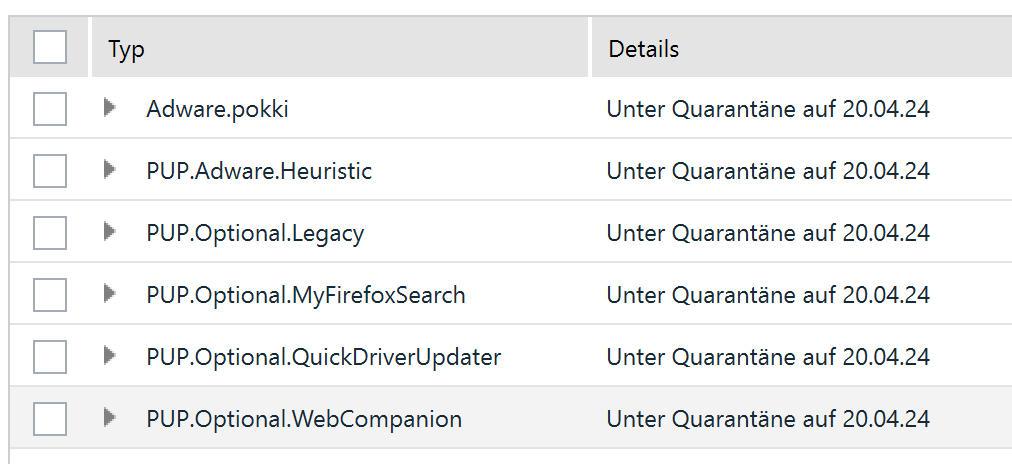1012x464 pixels.
Task: Mark the PUP.Optional.MyFirefoxSearch checkbox
Action: pyautogui.click(x=50, y=295)
